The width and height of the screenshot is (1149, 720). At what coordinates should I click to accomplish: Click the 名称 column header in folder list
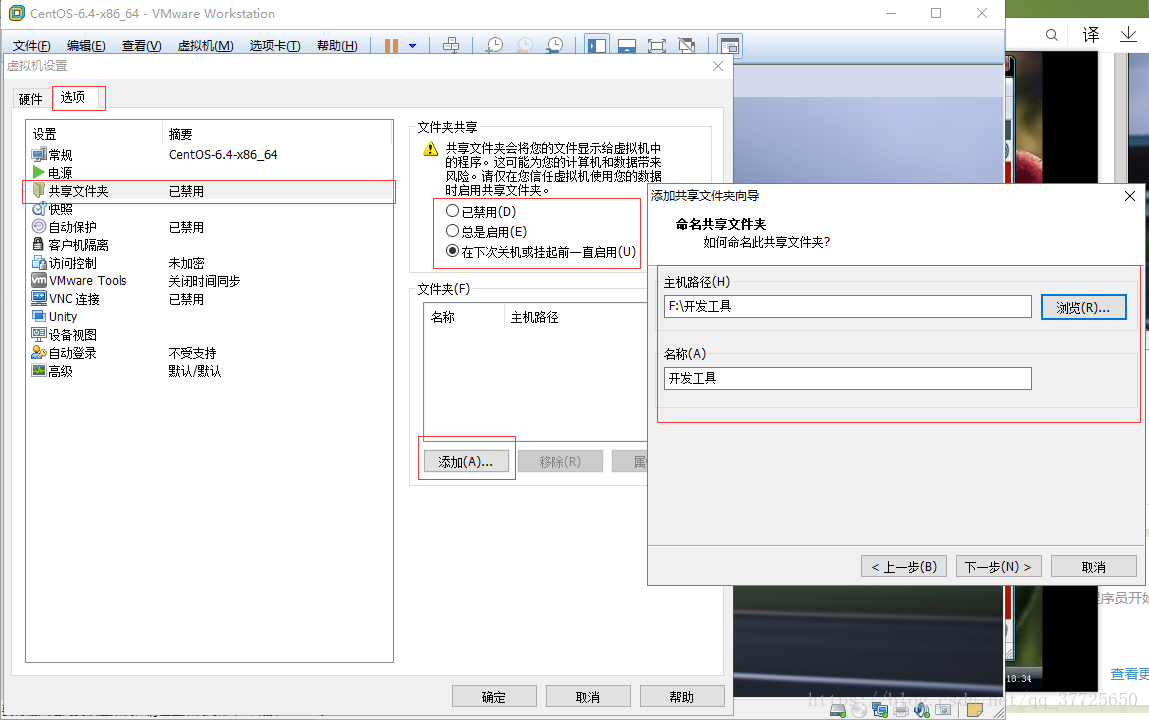(x=464, y=317)
